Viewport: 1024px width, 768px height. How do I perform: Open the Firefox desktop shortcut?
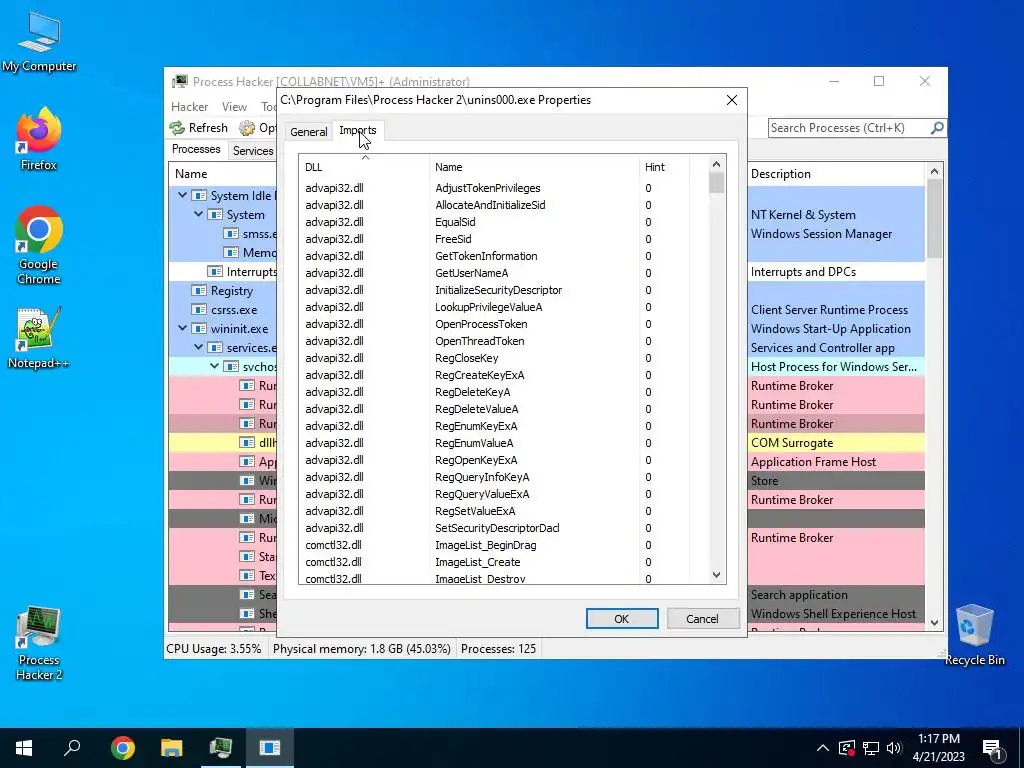pyautogui.click(x=39, y=139)
